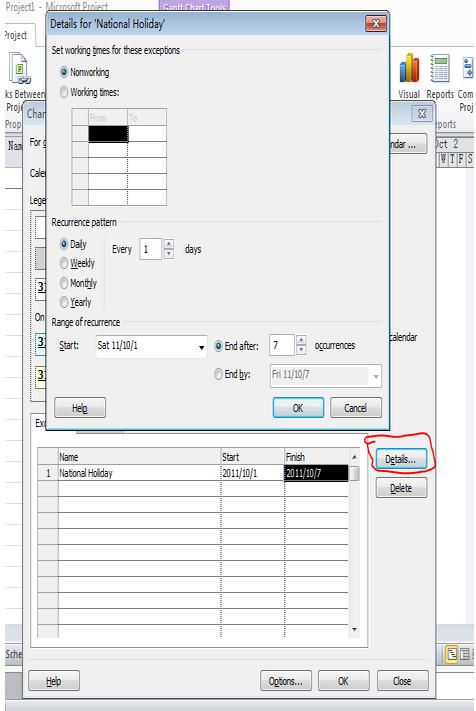Open the Gantt Chart Tools tab
This screenshot has height=711, width=476.
pos(194,6)
